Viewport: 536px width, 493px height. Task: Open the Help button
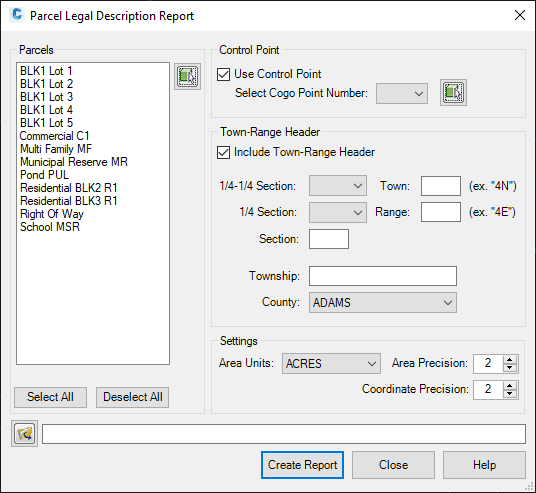click(x=484, y=465)
